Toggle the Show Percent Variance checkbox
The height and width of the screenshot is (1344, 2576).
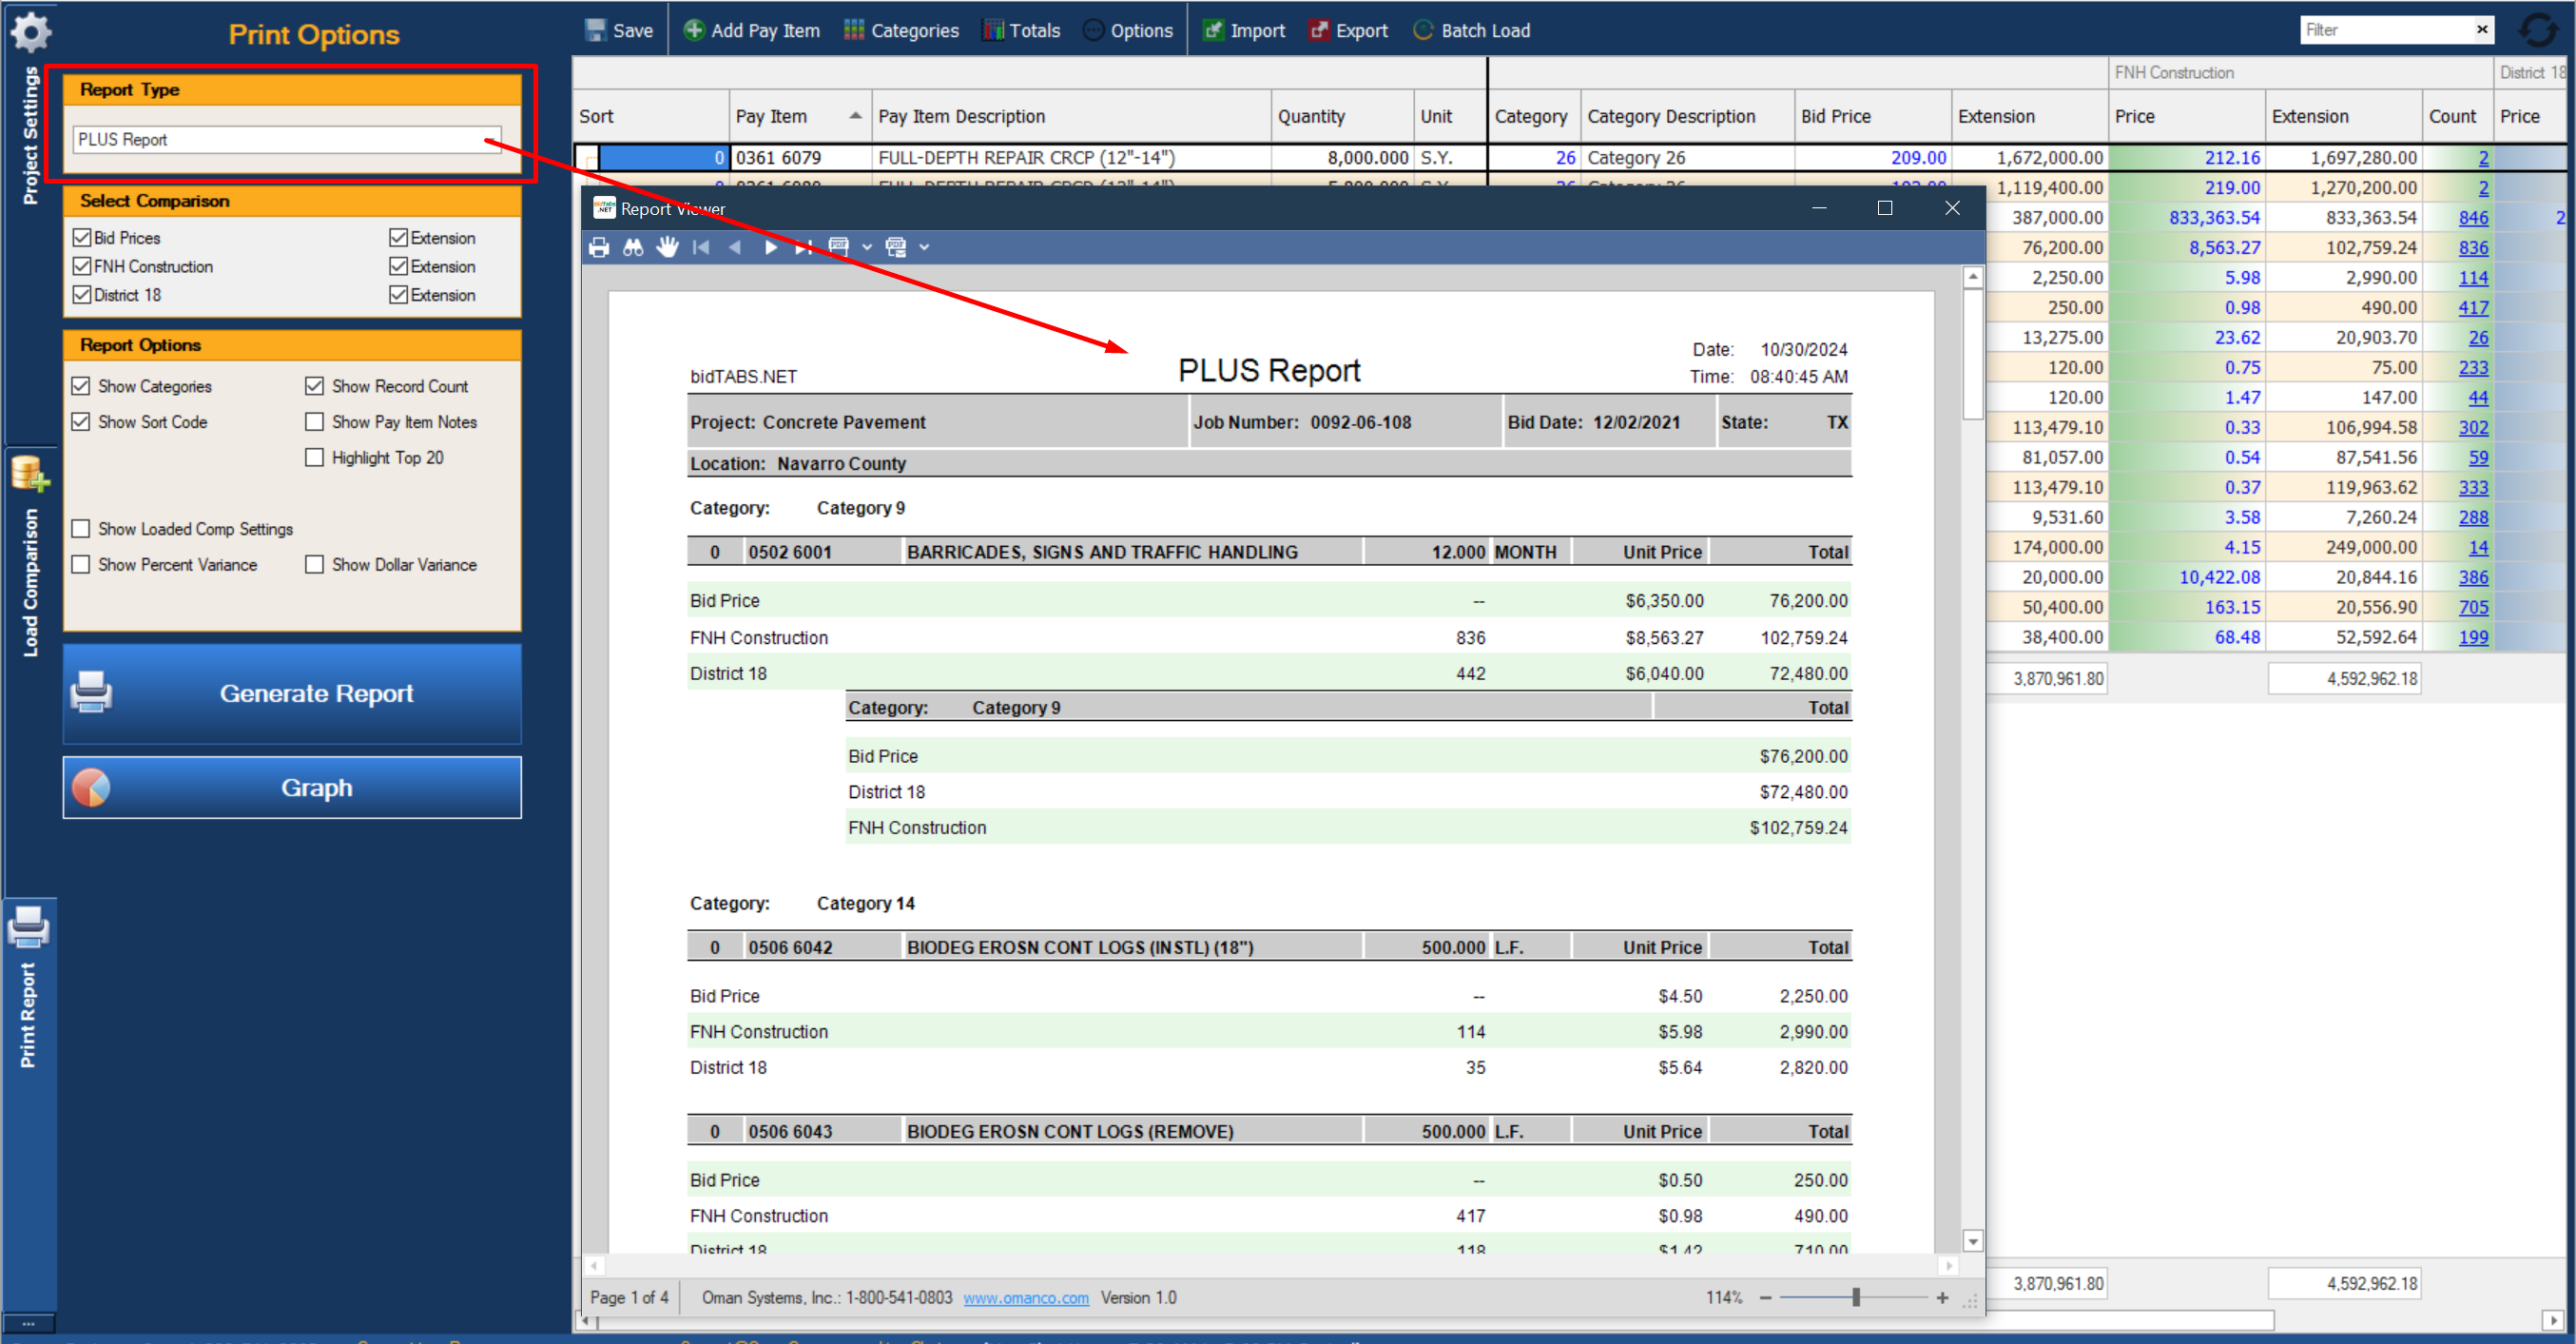81,564
